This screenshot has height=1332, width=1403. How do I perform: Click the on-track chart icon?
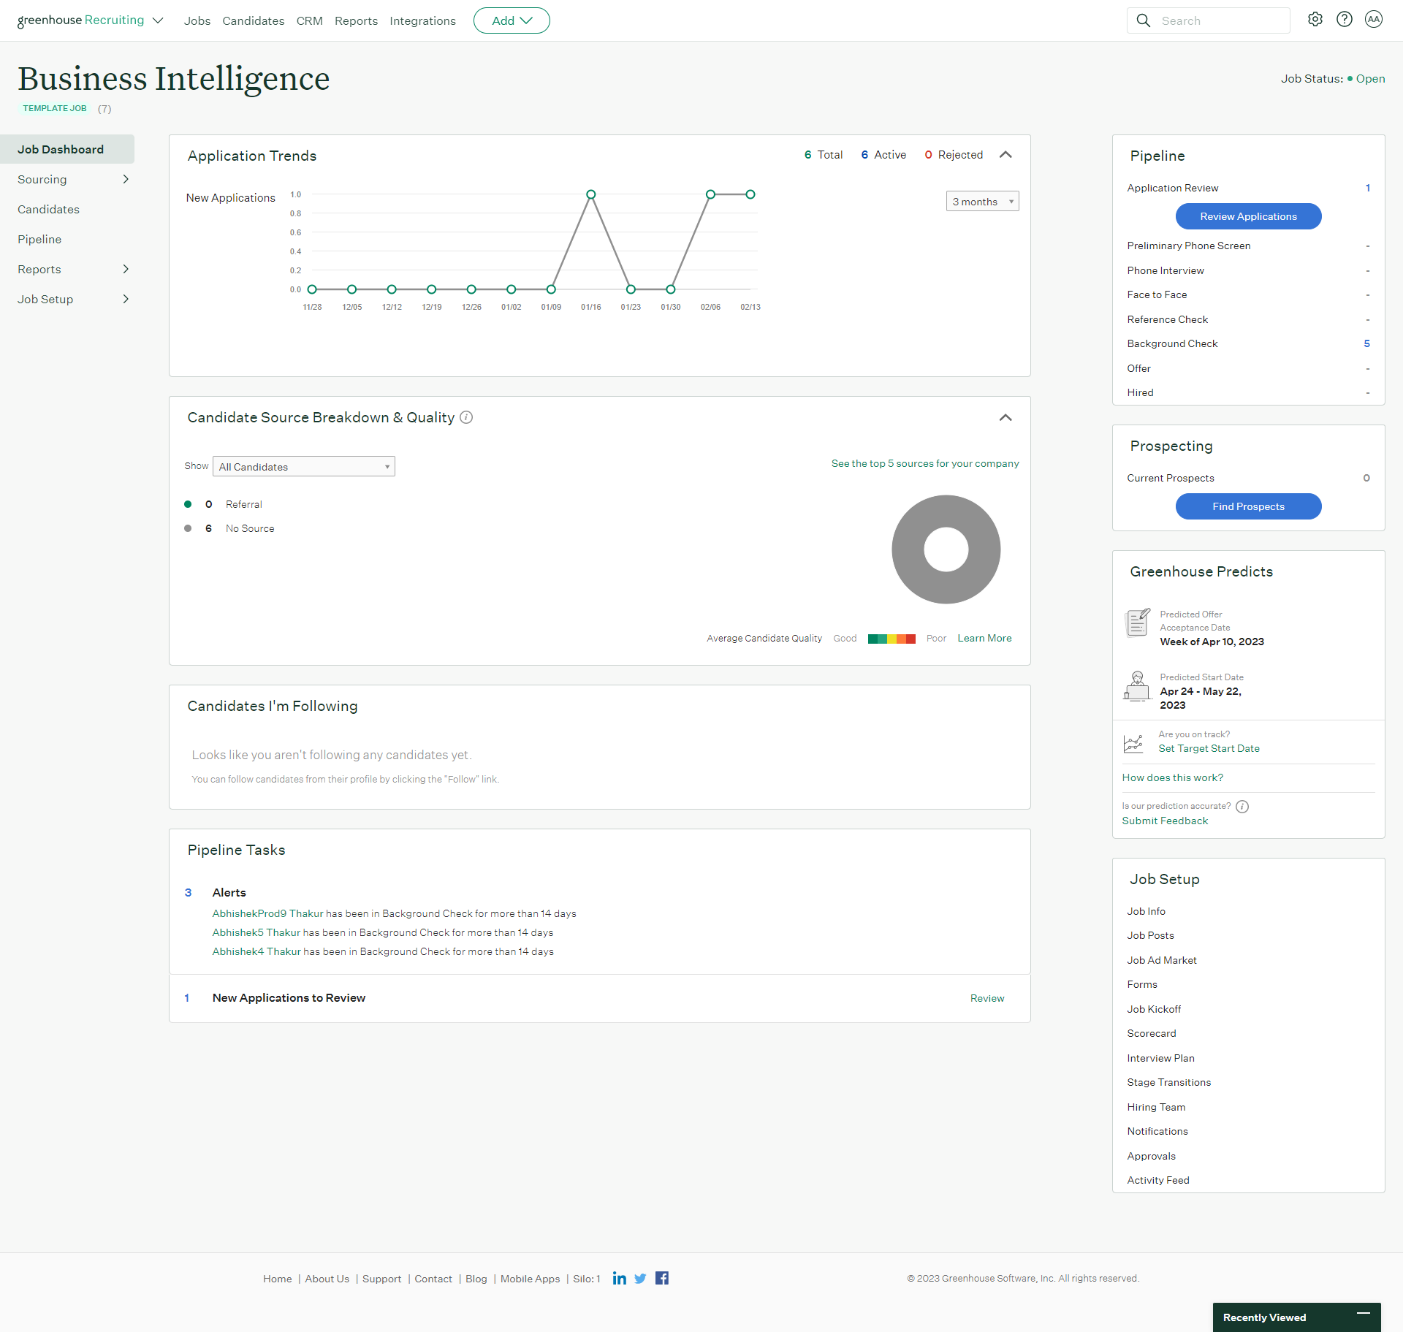pos(1133,743)
